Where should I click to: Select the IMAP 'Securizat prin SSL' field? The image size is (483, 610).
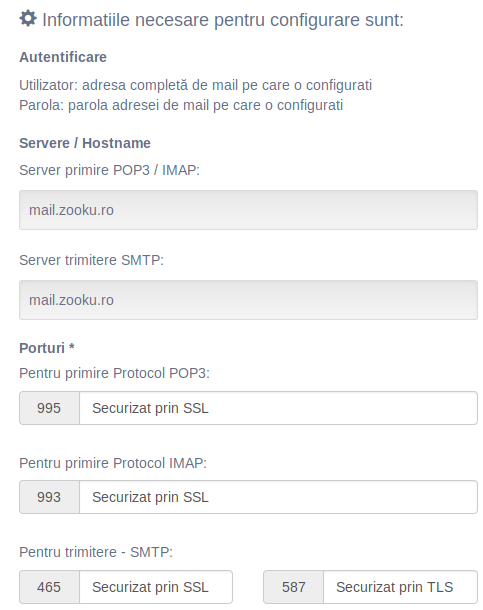278,497
